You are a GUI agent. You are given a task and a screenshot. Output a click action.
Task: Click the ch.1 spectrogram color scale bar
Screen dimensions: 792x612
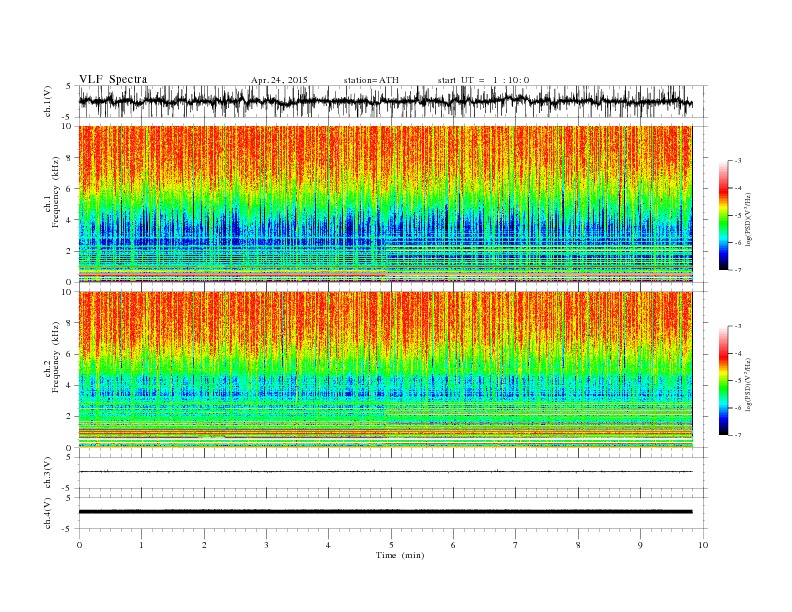point(724,215)
